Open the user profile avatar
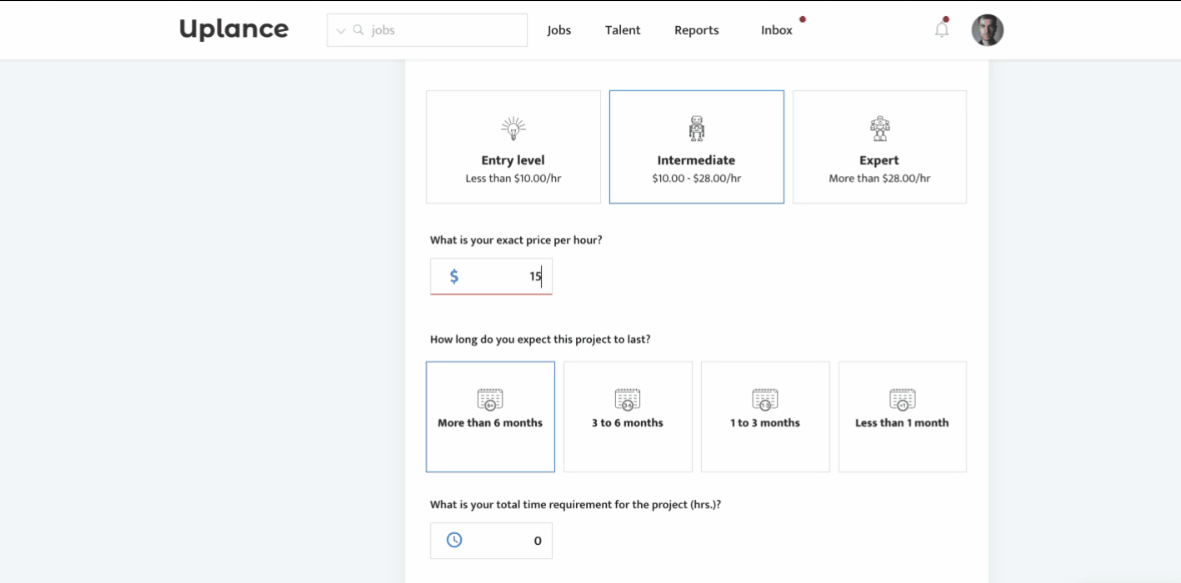Image resolution: width=1181 pixels, height=583 pixels. pyautogui.click(x=987, y=30)
